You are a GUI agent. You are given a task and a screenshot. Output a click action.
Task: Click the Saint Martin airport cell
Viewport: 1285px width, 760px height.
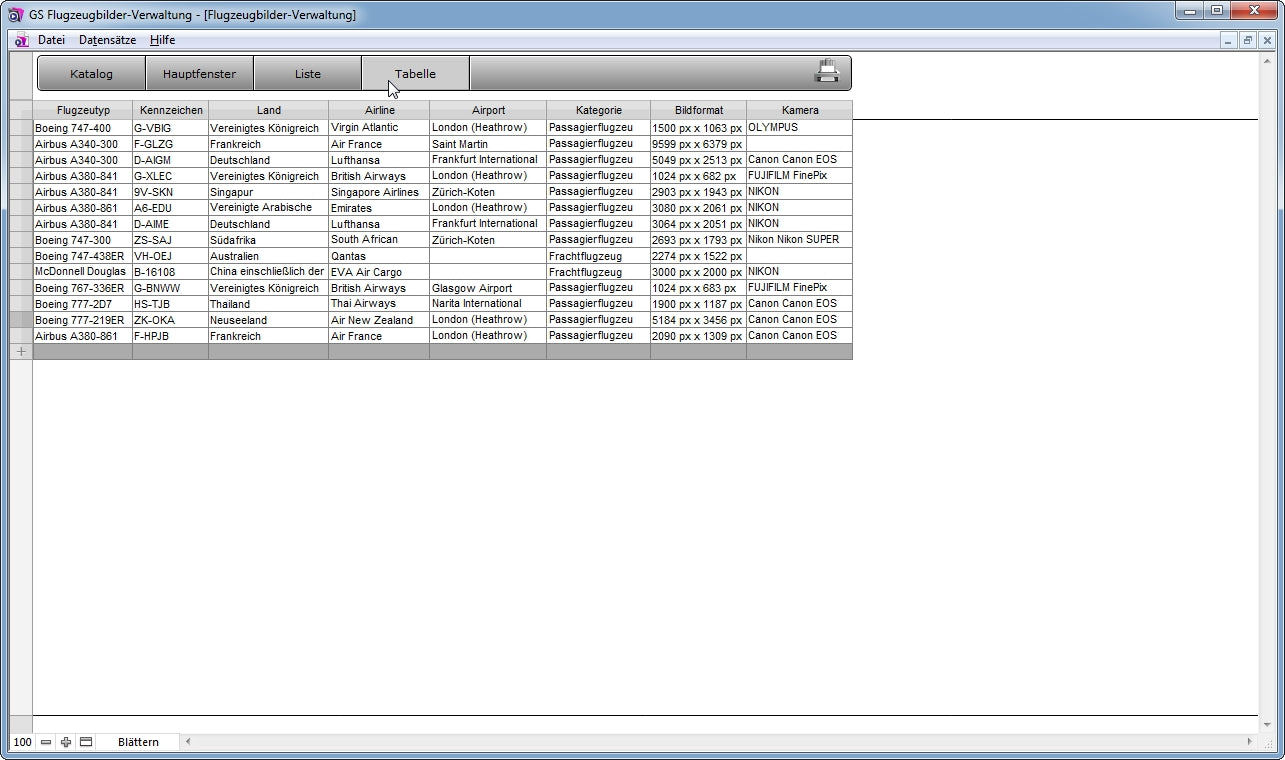pyautogui.click(x=488, y=144)
